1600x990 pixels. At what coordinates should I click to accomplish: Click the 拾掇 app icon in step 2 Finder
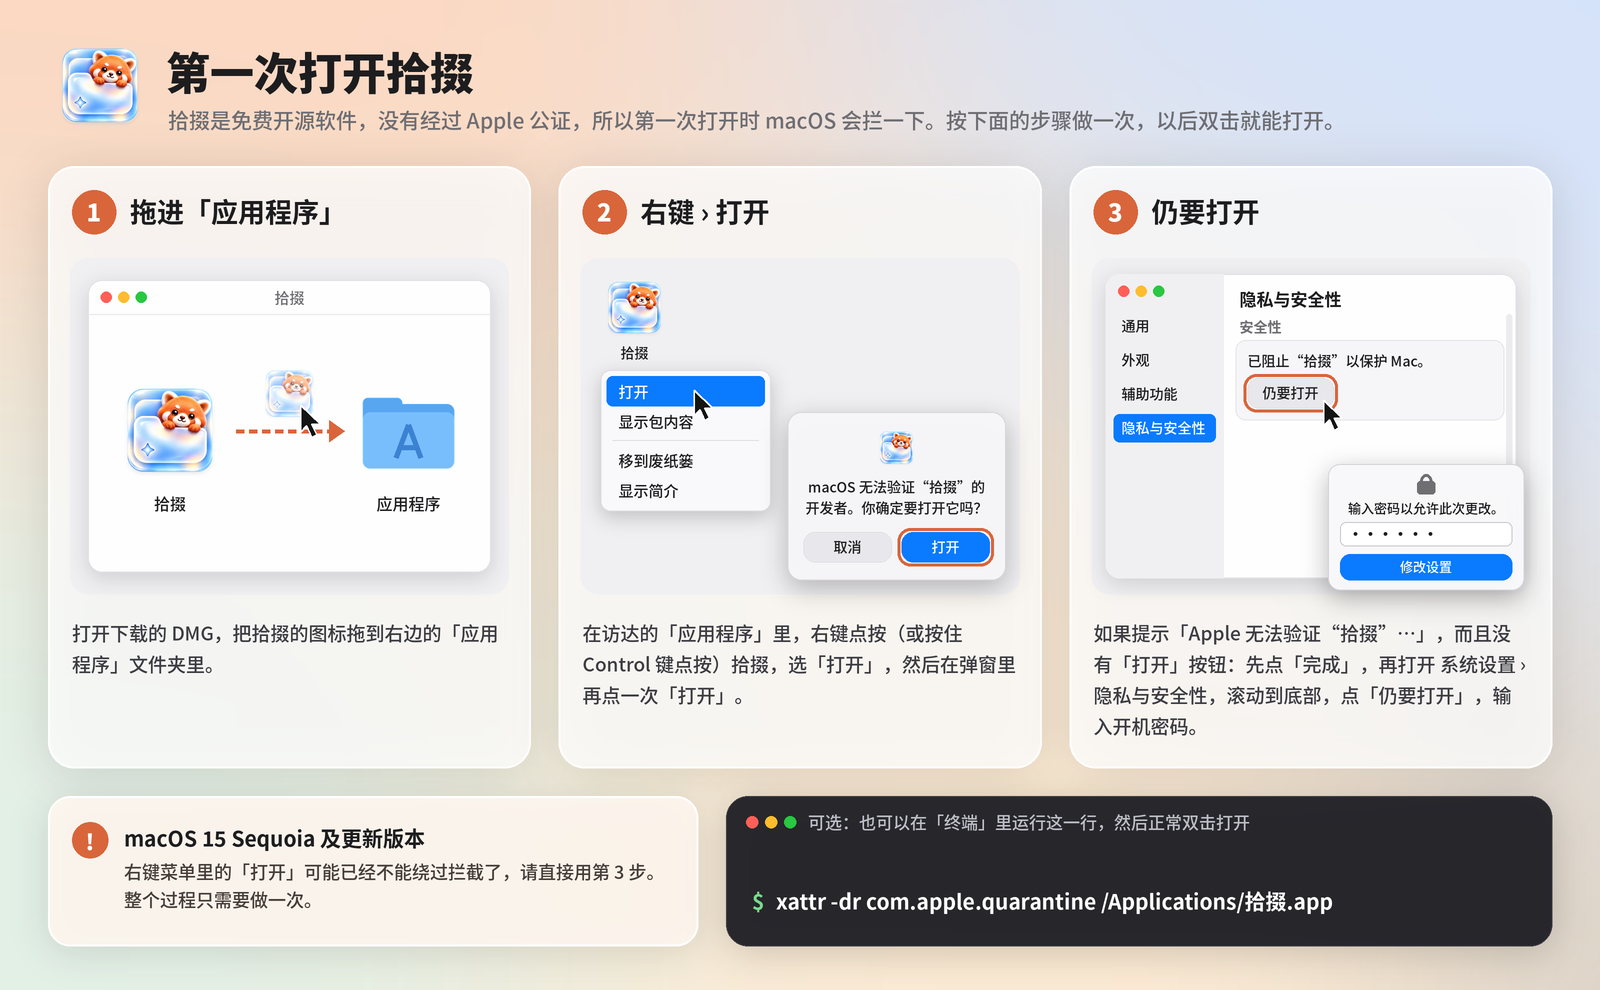point(634,308)
